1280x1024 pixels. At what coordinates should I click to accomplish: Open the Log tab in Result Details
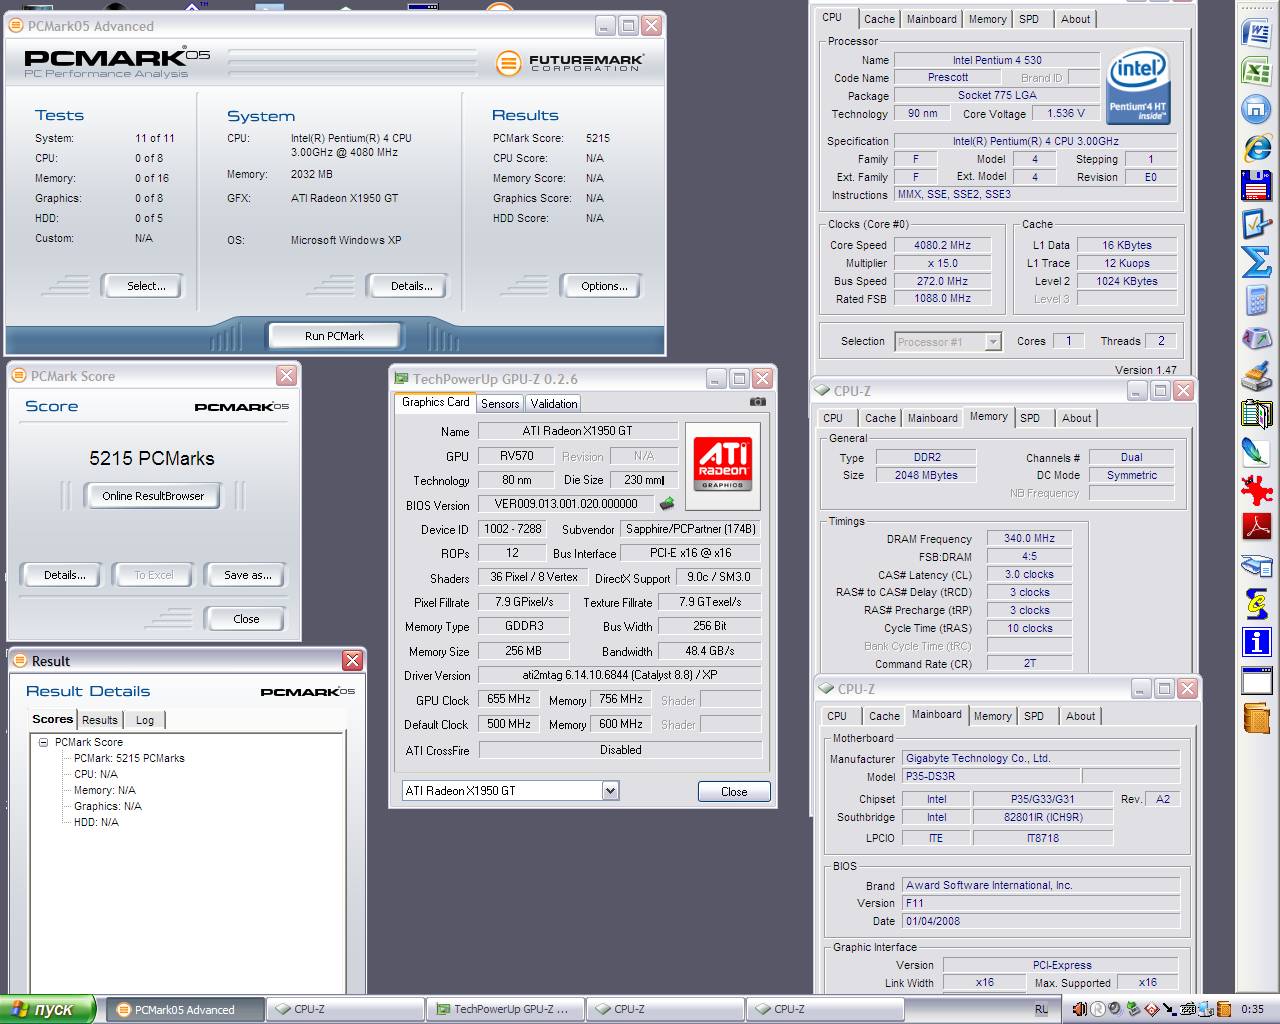pos(145,720)
